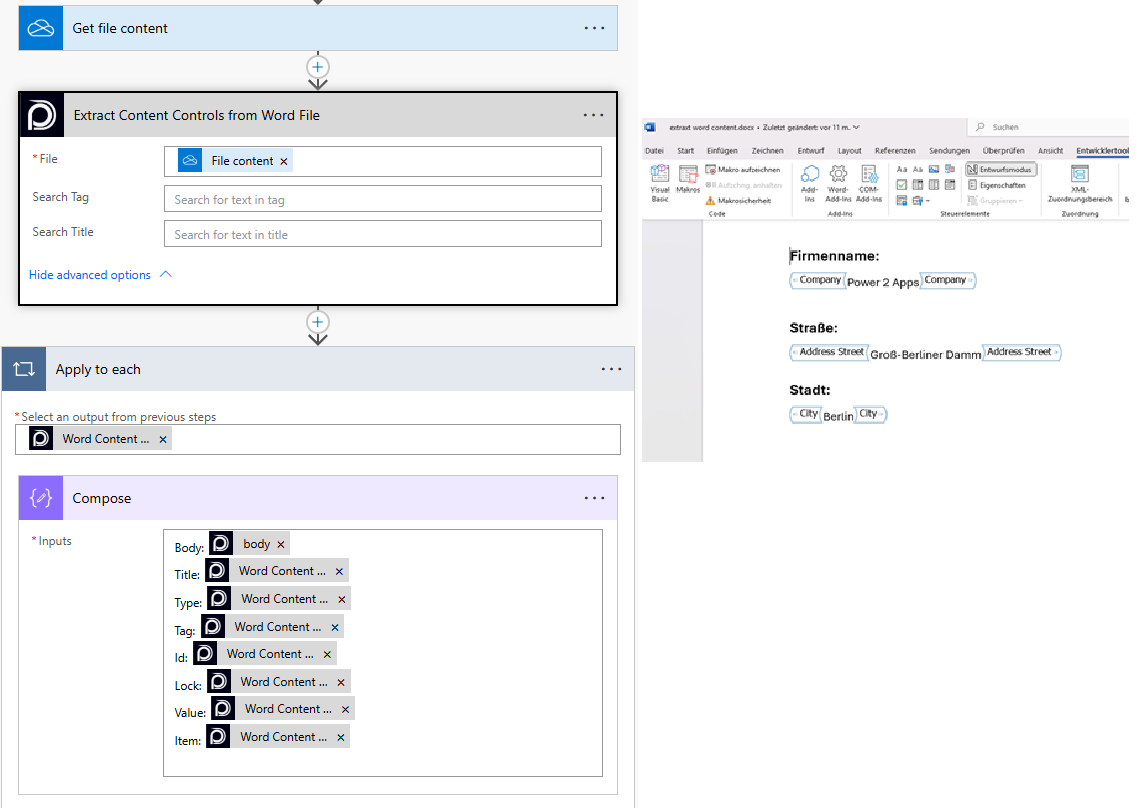The image size is (1147, 808).
Task: Click the Makros icon in Word ribbon
Action: pos(688,178)
